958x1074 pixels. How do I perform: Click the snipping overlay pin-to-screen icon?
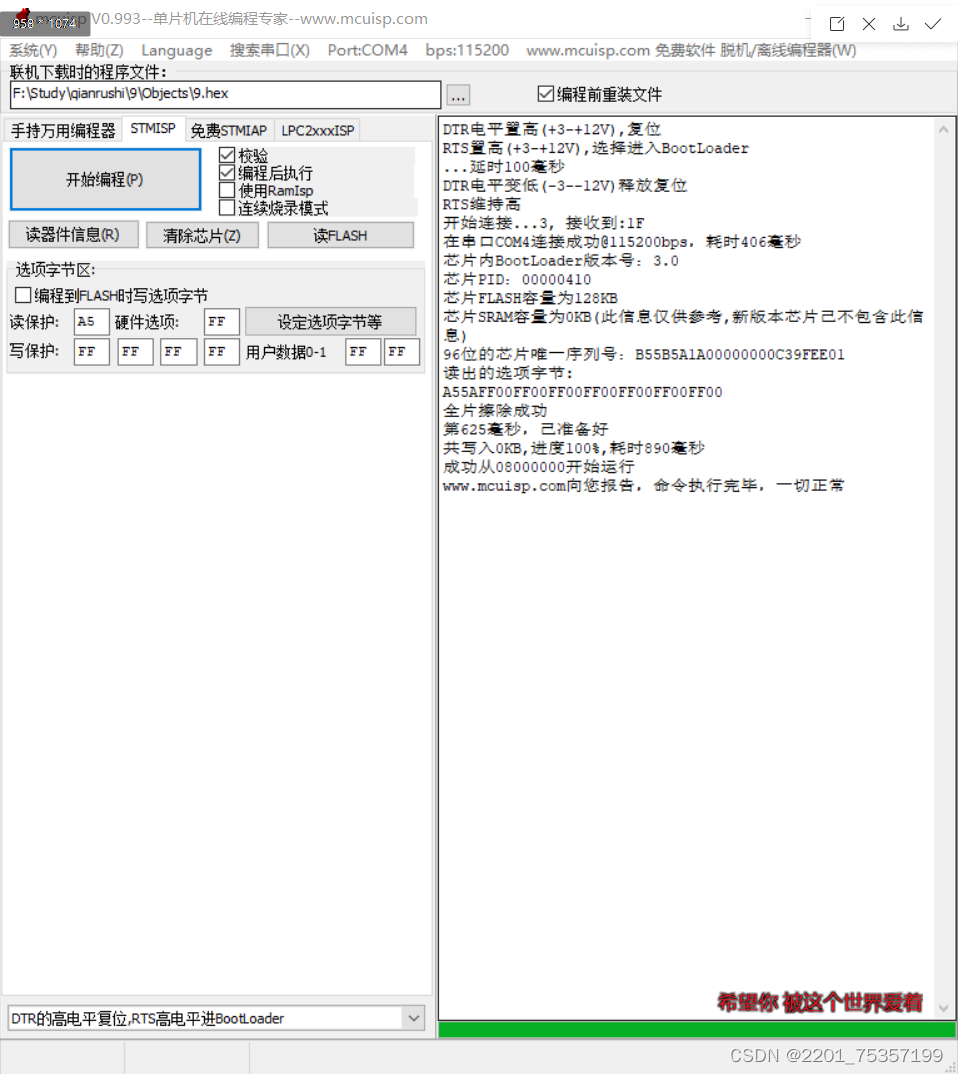837,24
